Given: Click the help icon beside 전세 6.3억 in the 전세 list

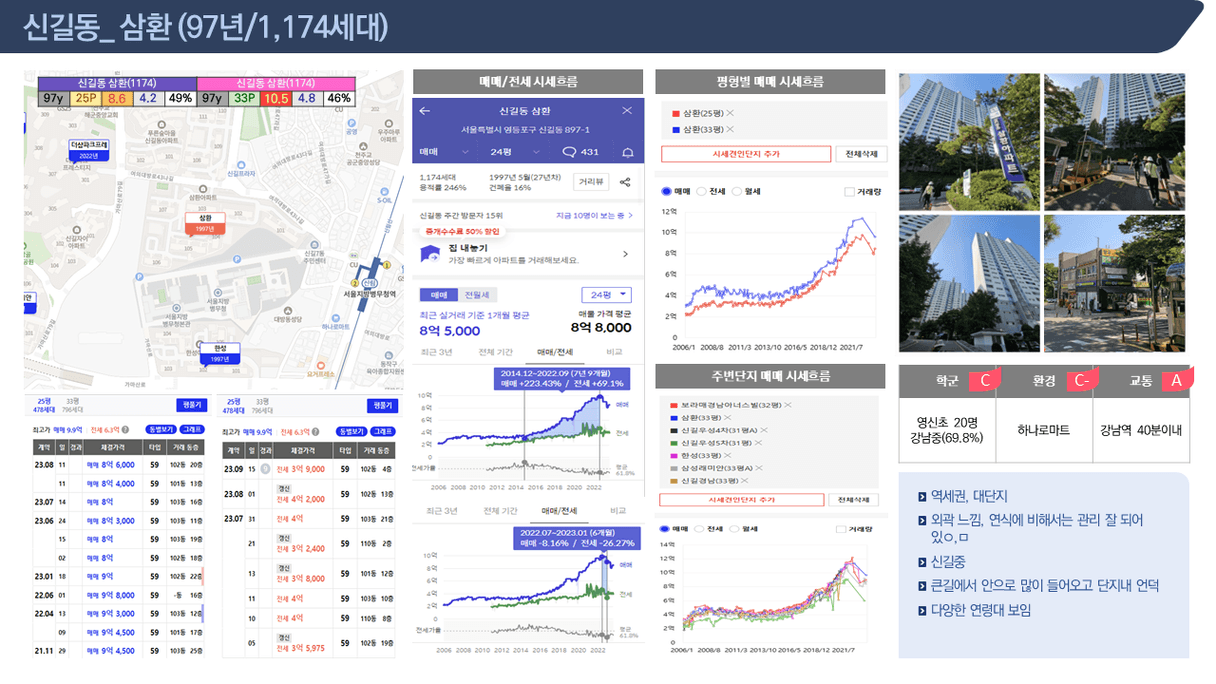Looking at the screenshot, I should (x=316, y=432).
